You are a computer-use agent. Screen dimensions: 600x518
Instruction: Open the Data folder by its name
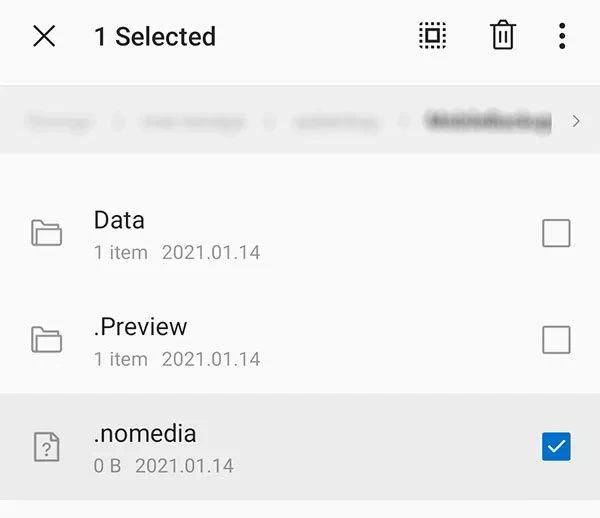(x=119, y=220)
